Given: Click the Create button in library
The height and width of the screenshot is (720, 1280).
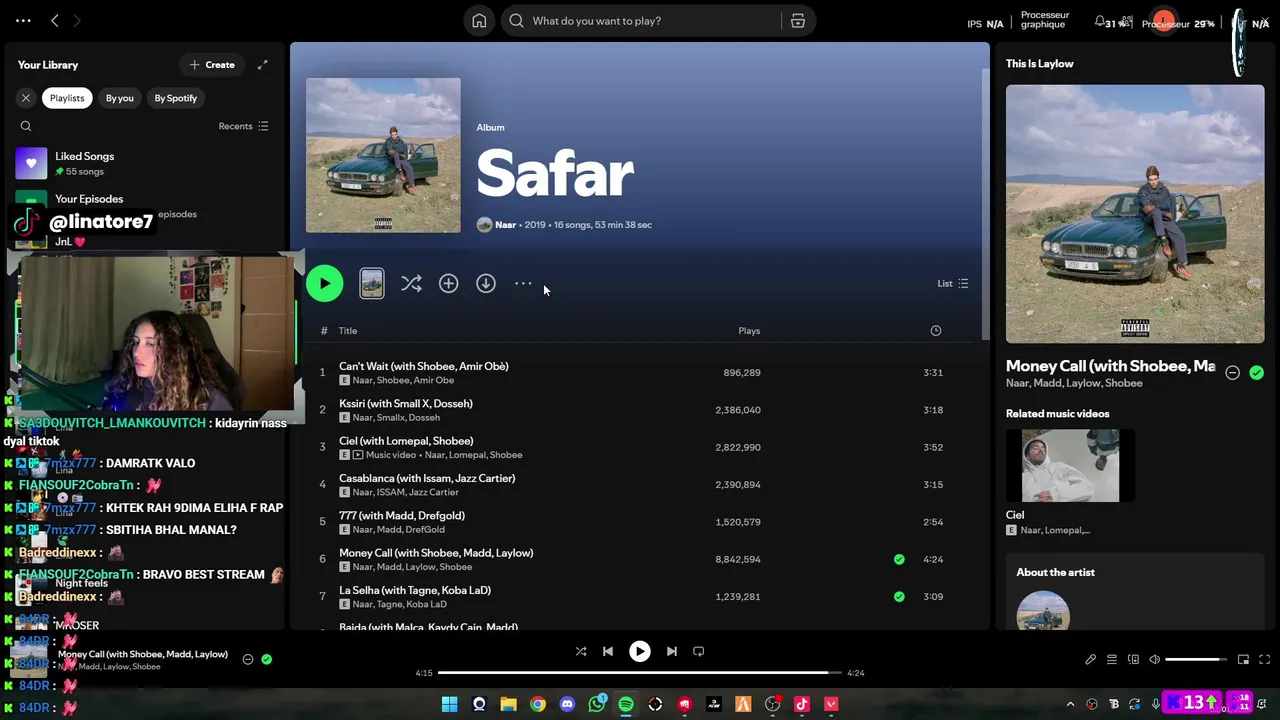Looking at the screenshot, I should [x=212, y=65].
